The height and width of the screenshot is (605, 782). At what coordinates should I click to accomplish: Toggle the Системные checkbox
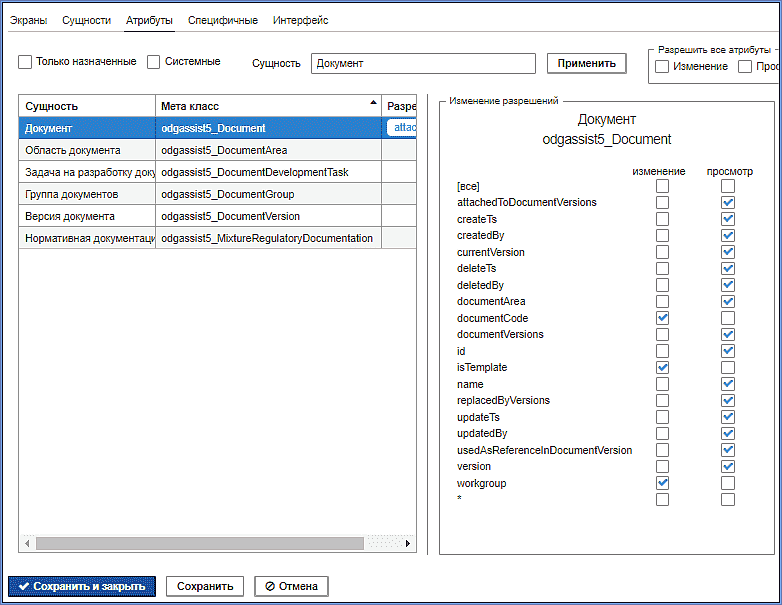coord(154,62)
